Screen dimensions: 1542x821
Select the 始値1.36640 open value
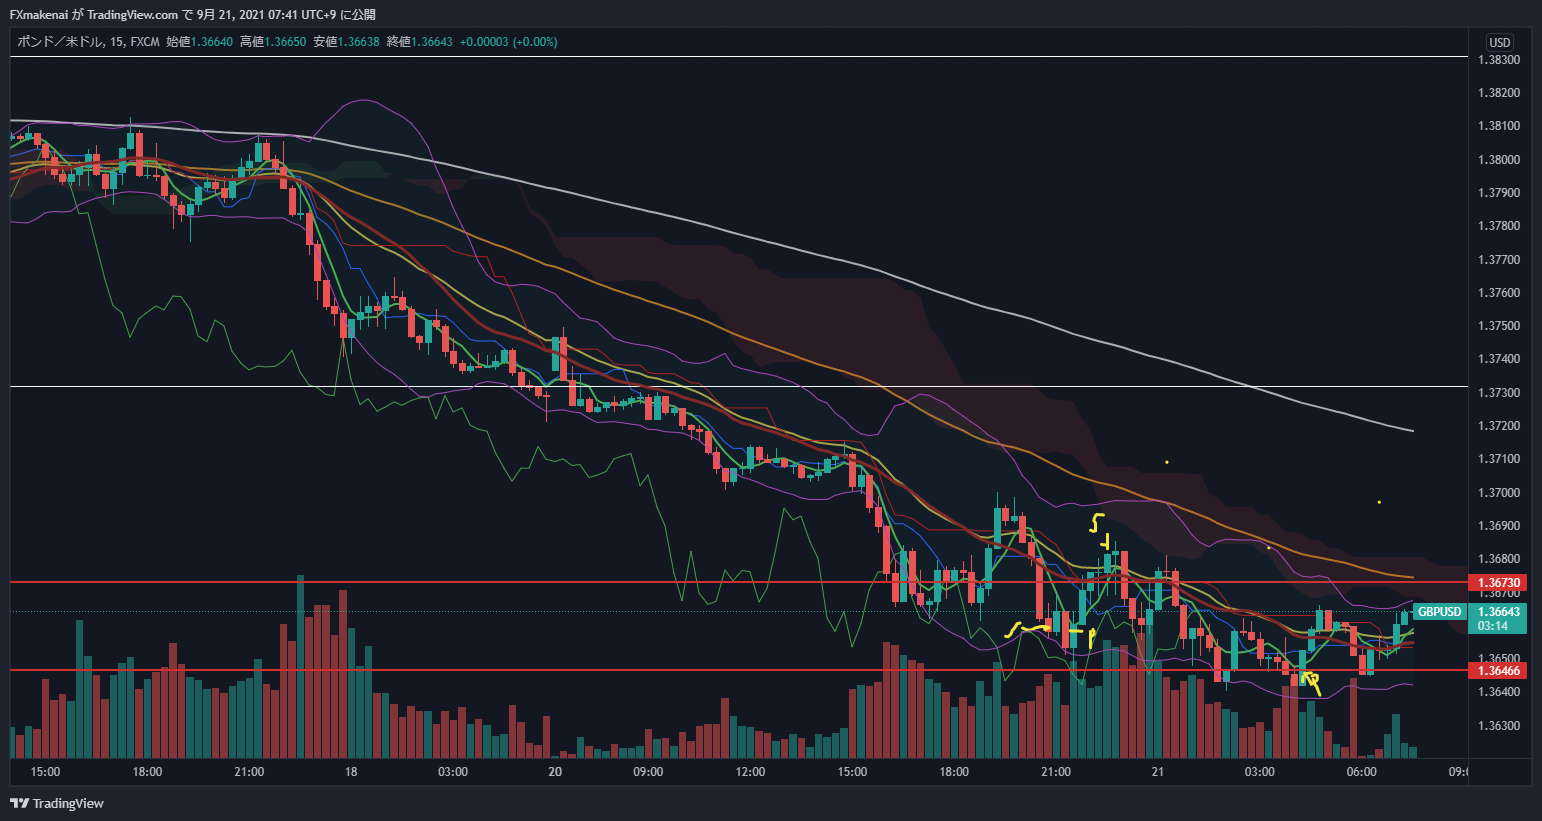coord(199,42)
